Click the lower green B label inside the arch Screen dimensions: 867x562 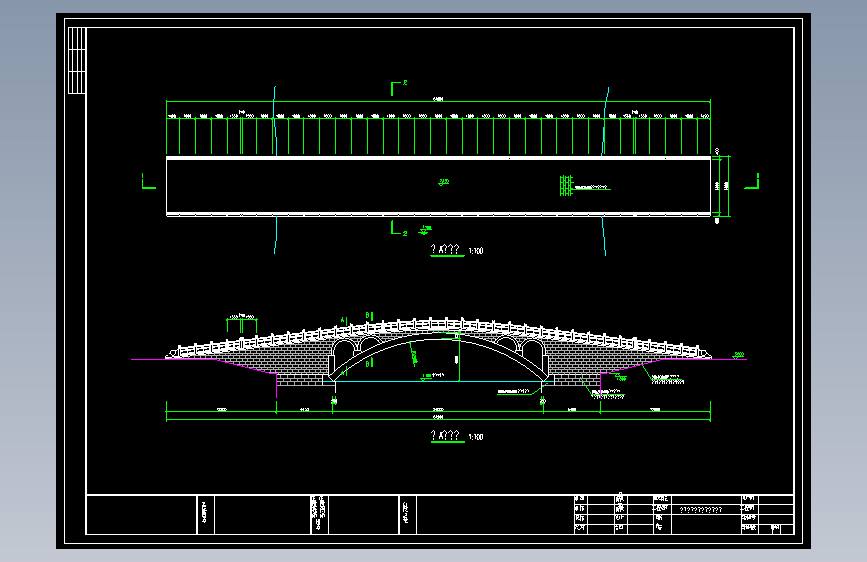point(369,363)
